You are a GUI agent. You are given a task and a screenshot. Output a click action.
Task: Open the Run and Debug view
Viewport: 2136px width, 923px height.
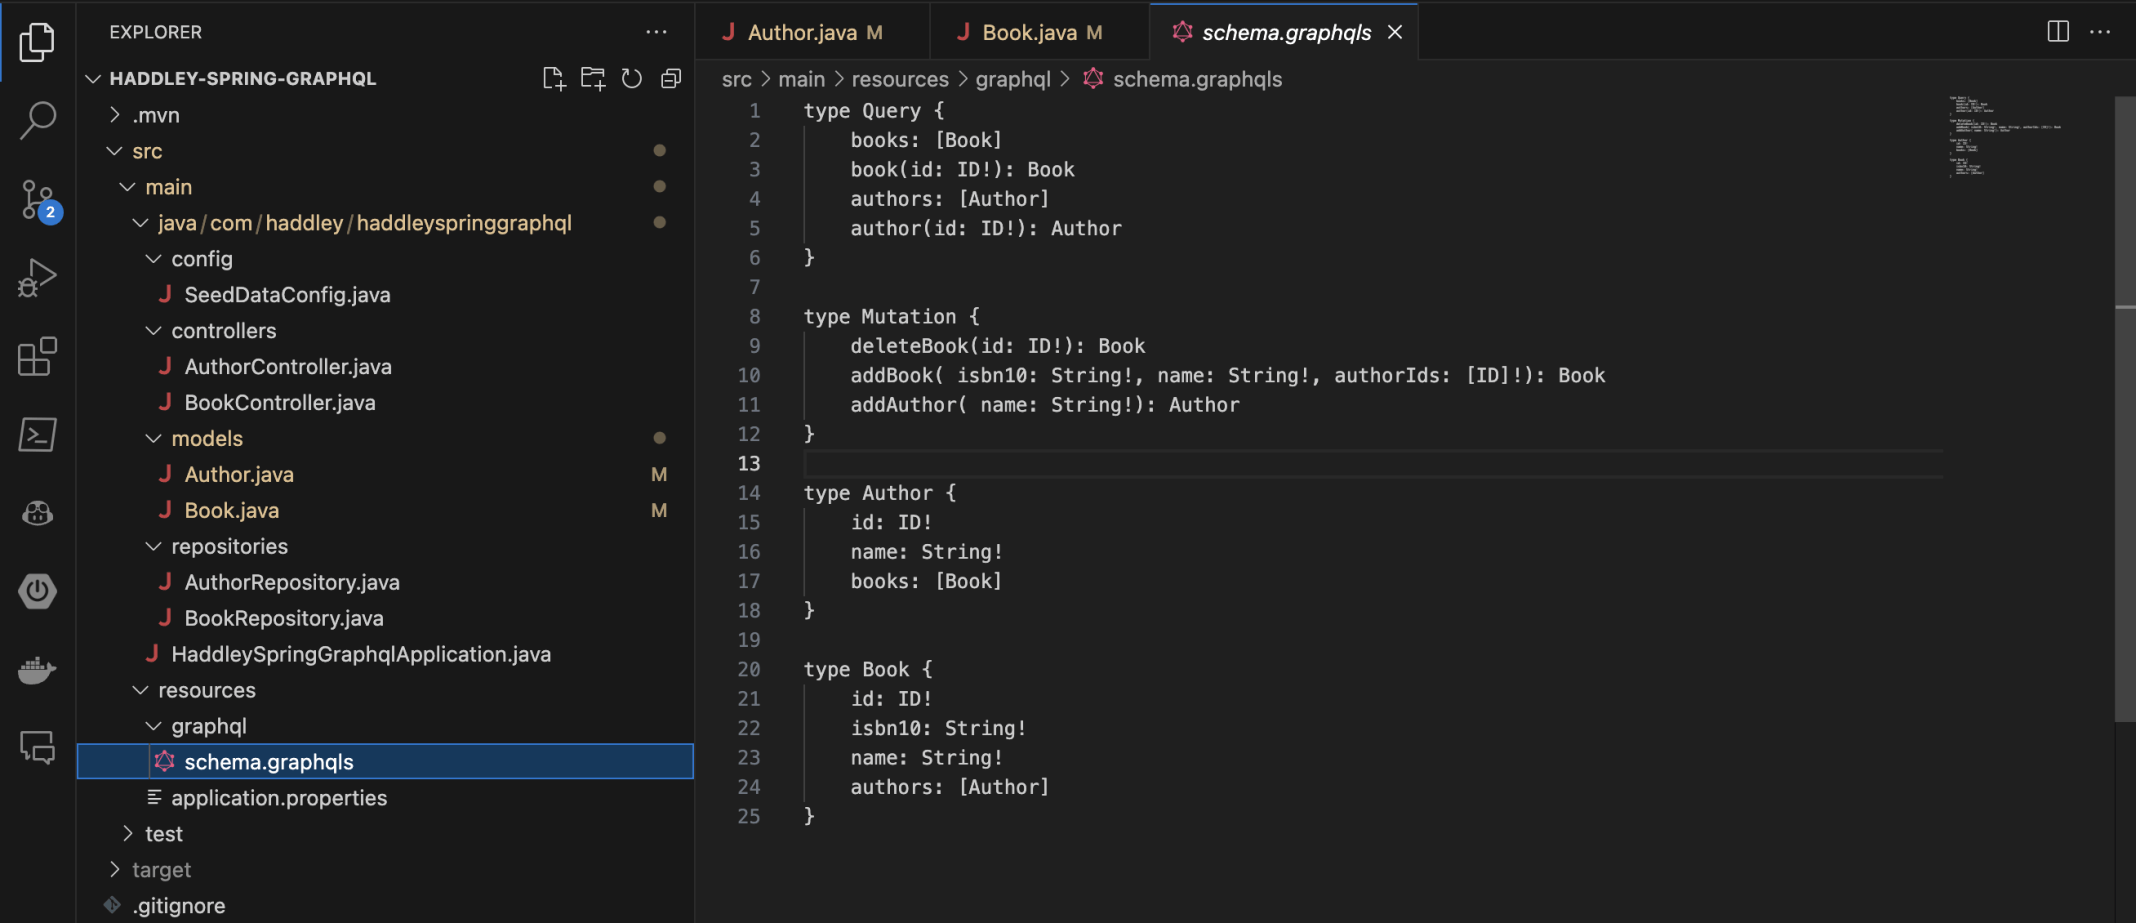point(37,278)
